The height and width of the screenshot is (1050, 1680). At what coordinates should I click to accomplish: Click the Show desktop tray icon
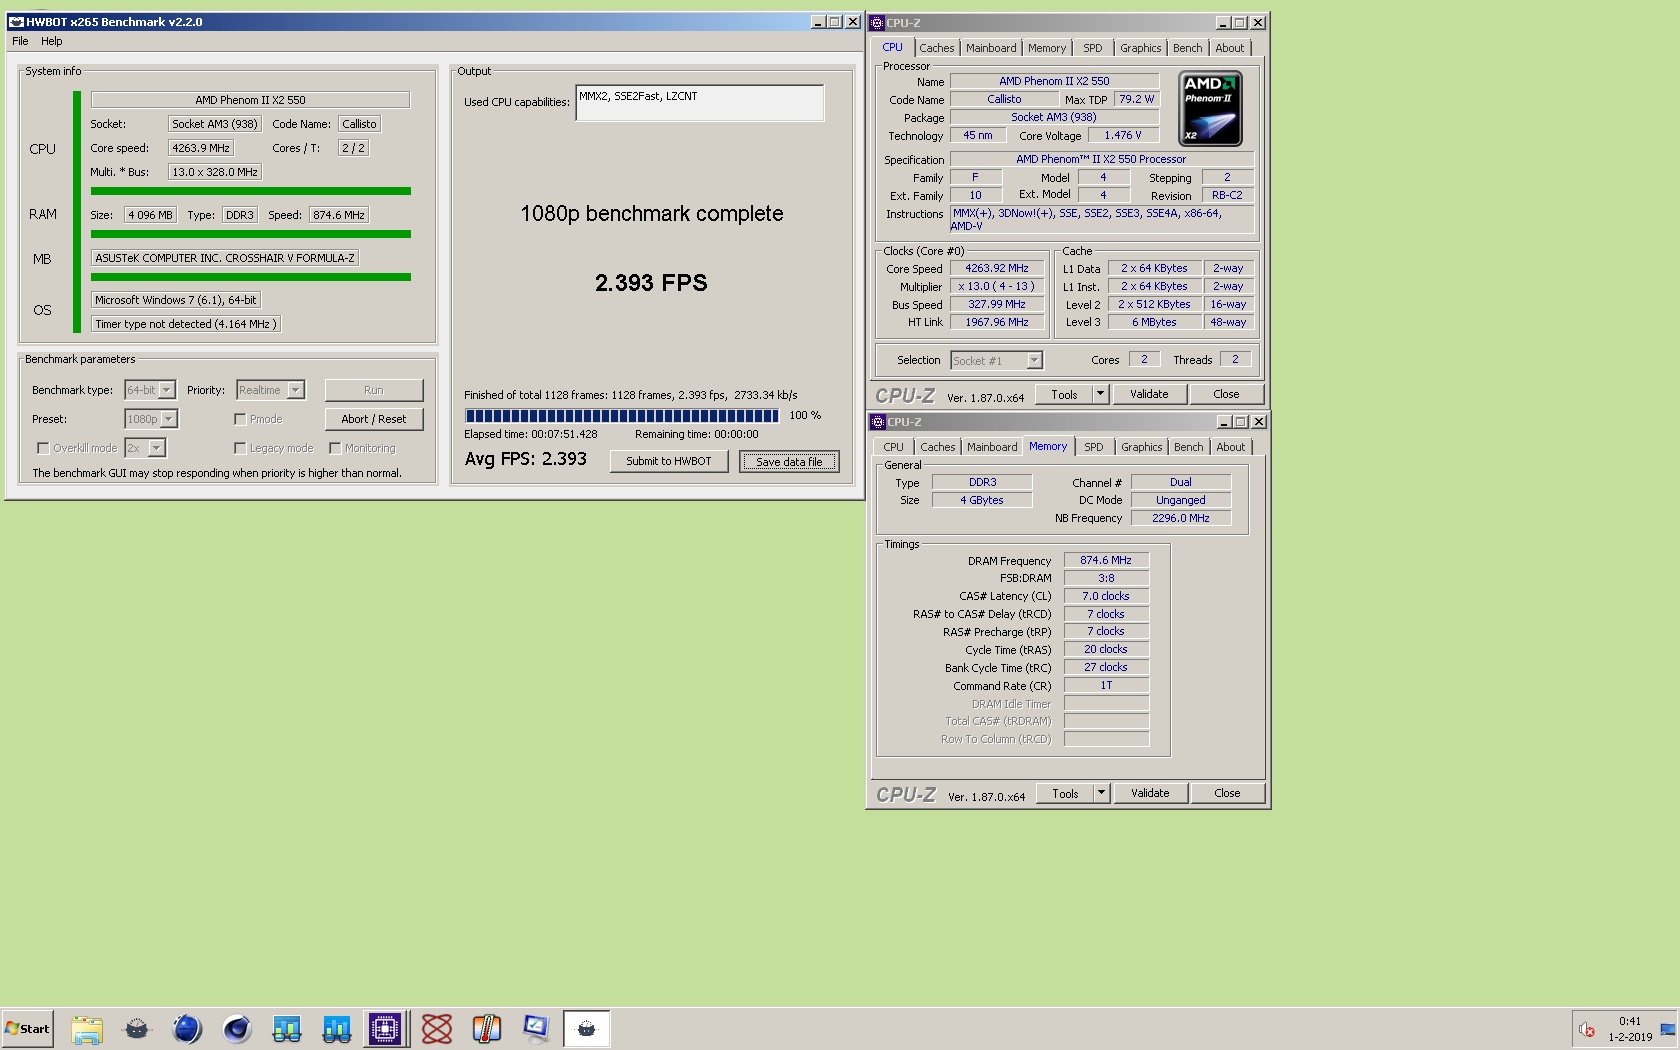[x=1668, y=1029]
